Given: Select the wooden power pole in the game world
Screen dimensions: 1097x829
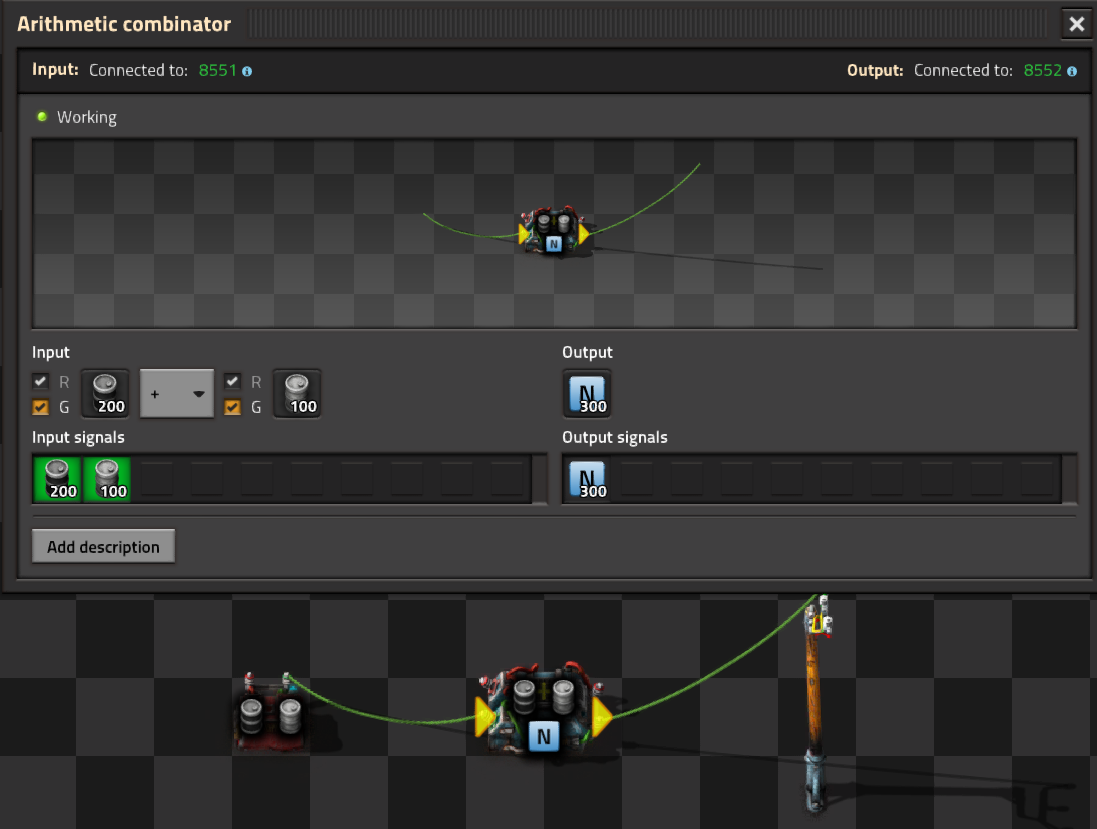Looking at the screenshot, I should (x=816, y=703).
